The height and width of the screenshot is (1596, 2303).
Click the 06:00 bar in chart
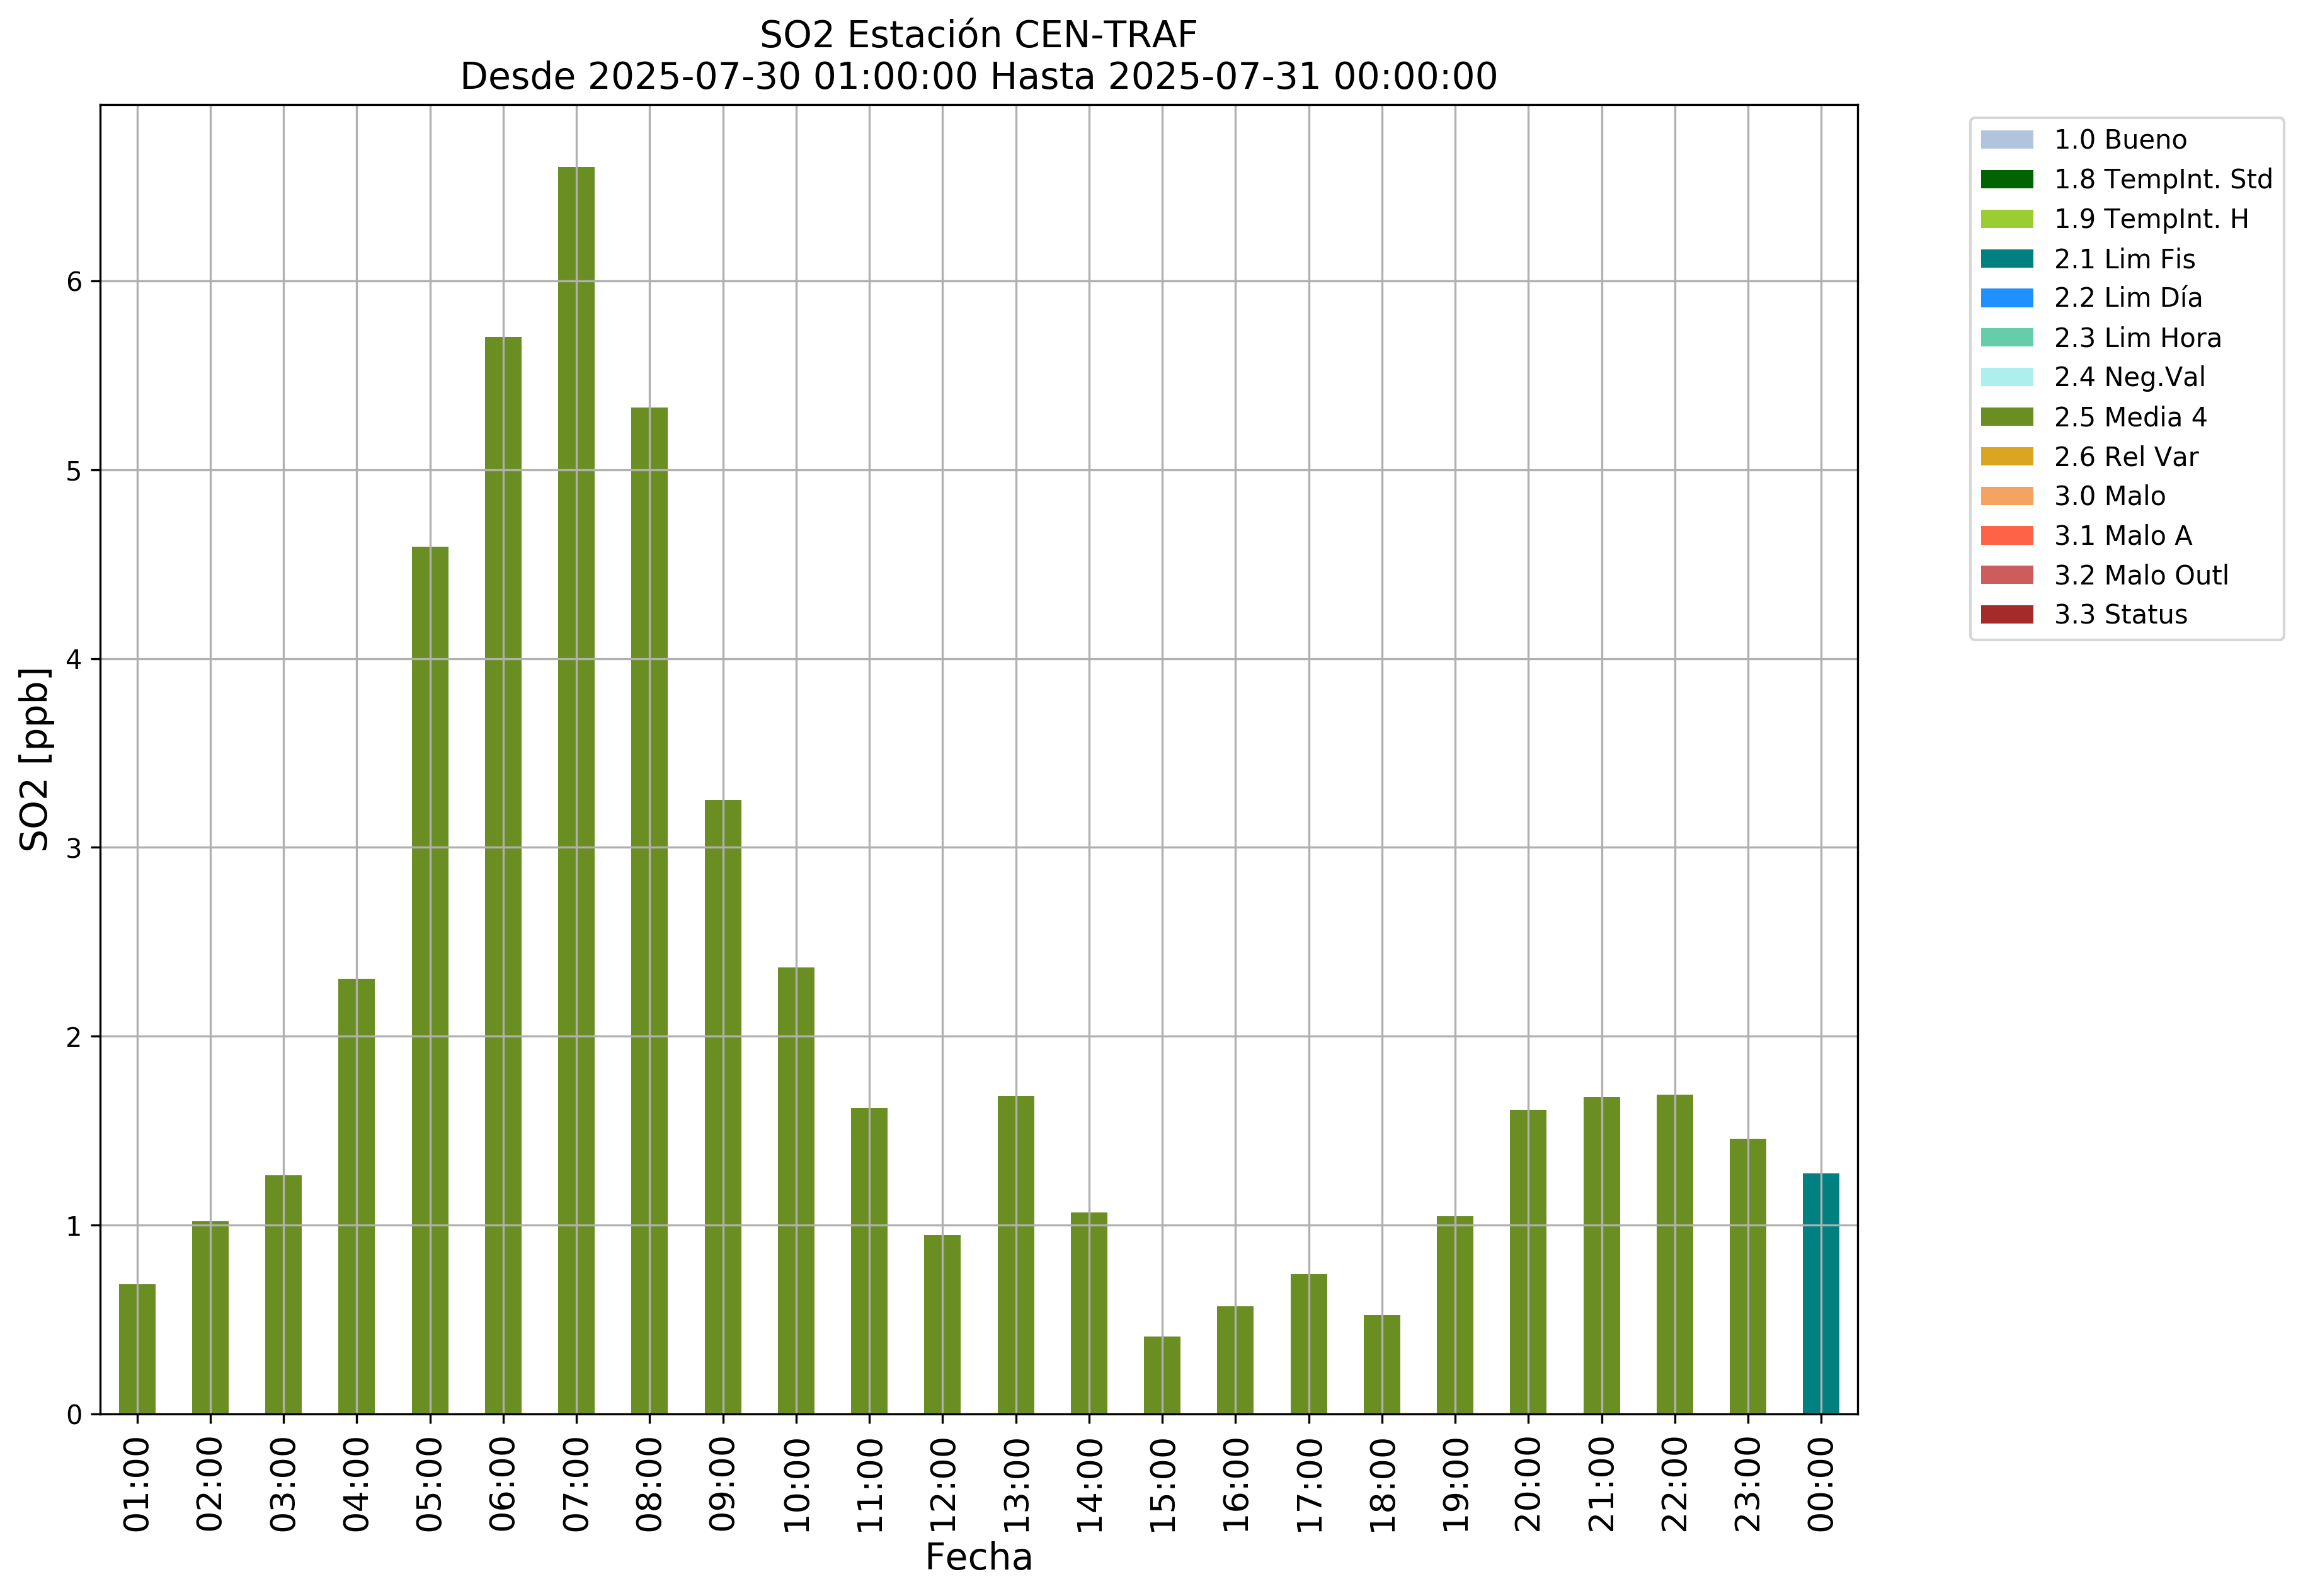tap(503, 875)
